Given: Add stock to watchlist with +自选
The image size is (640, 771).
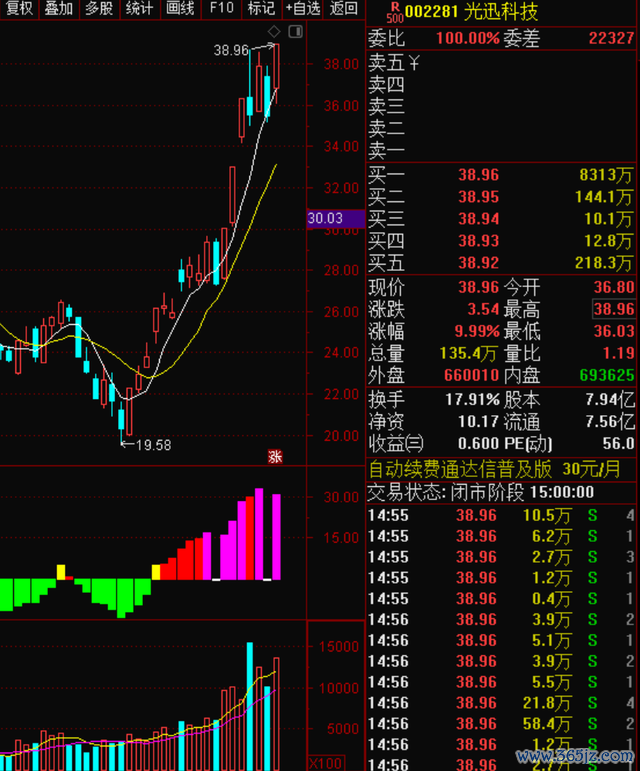Looking at the screenshot, I should [303, 9].
